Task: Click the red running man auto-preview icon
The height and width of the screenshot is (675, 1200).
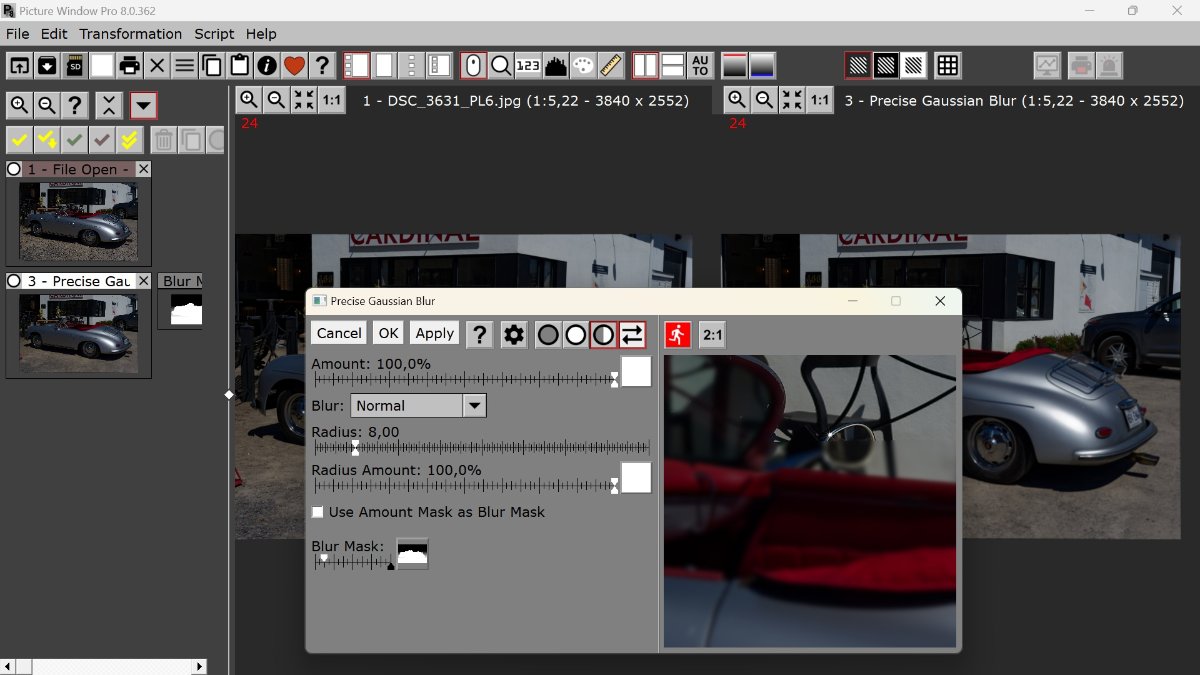Action: click(x=678, y=334)
